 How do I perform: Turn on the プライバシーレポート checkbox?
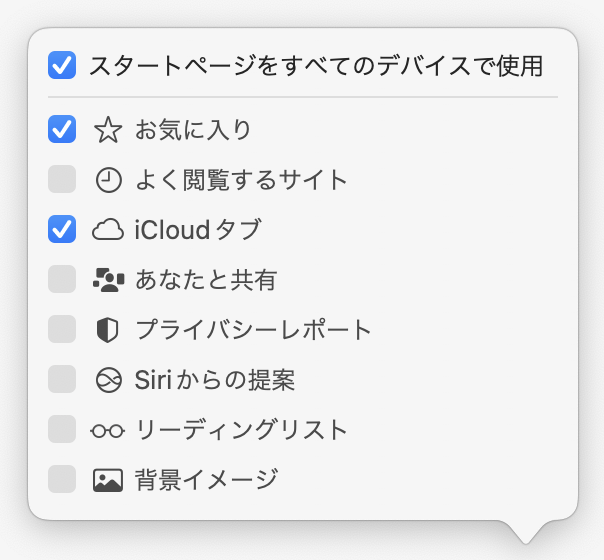tap(62, 329)
